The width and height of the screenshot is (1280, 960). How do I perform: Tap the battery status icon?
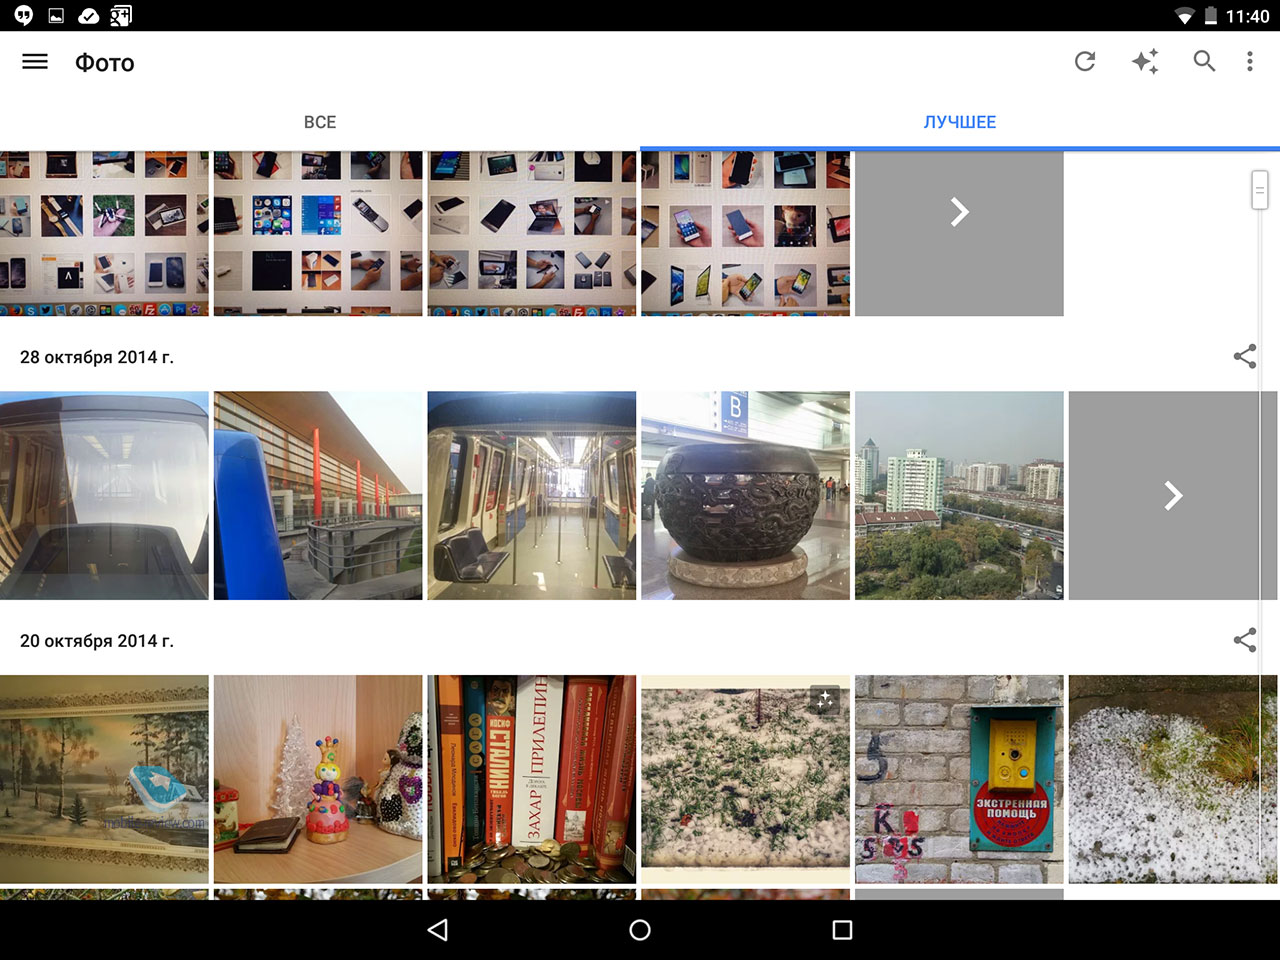point(1210,16)
